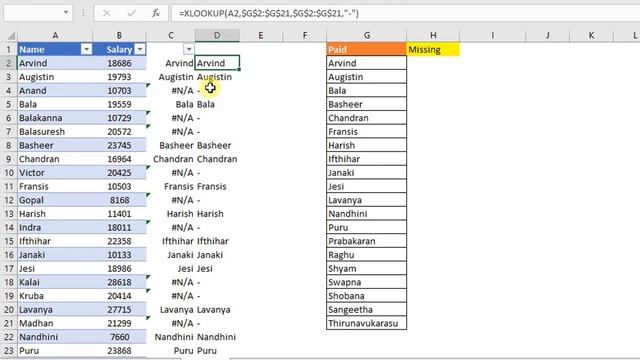Click the #N/A cell in row 4
The image size is (640, 360).
(x=171, y=91)
